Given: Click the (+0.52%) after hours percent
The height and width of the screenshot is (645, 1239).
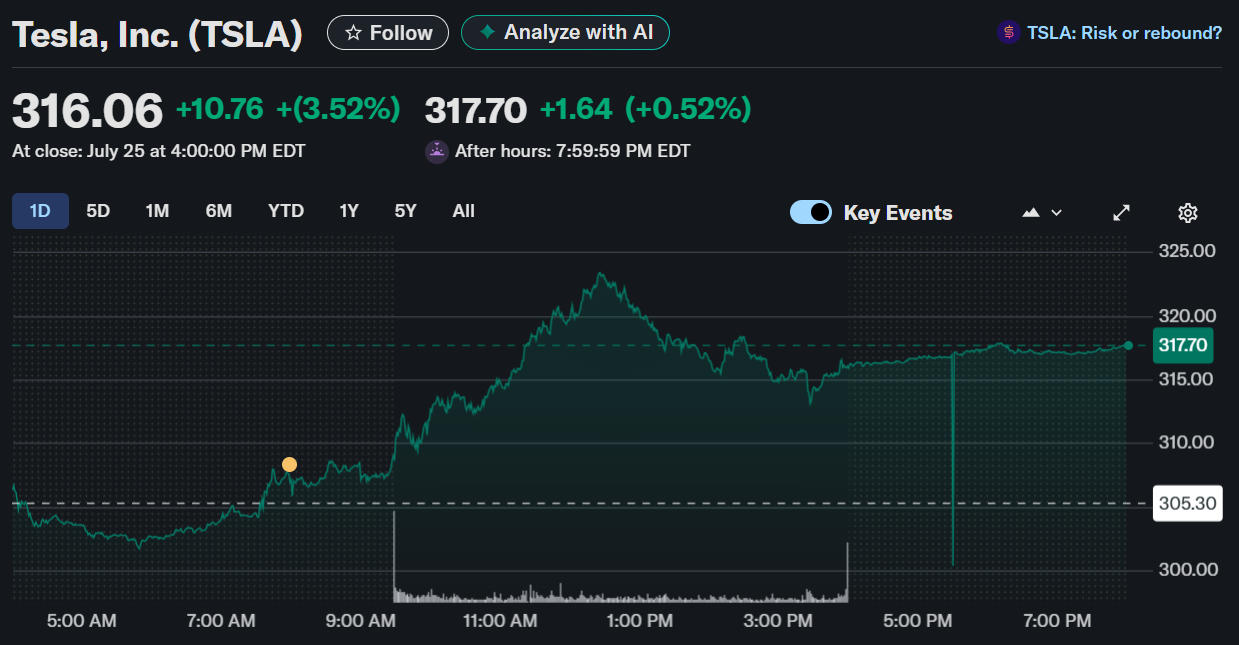Looking at the screenshot, I should click(x=688, y=109).
